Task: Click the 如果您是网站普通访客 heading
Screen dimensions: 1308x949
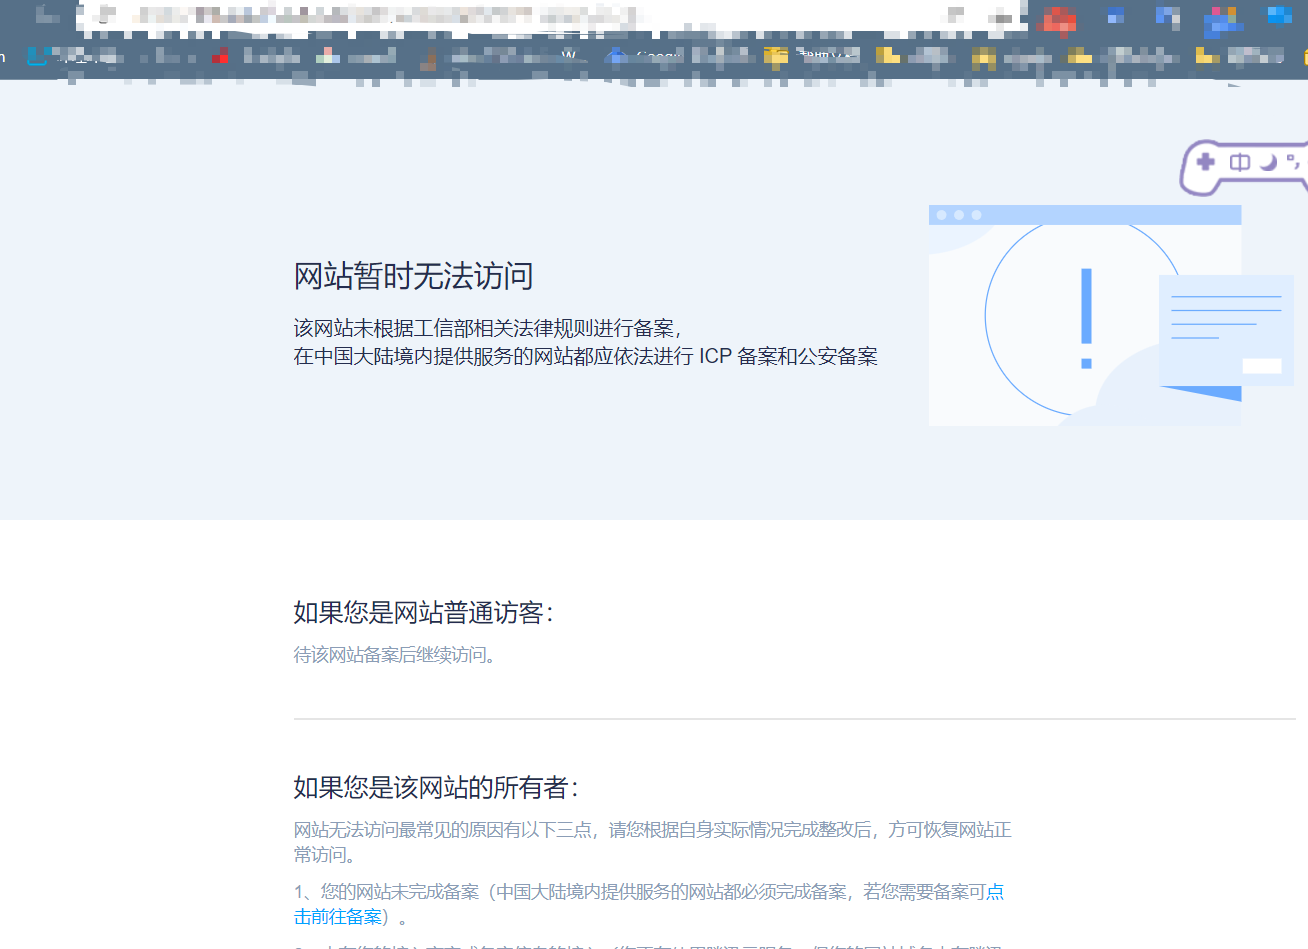Action: [423, 613]
